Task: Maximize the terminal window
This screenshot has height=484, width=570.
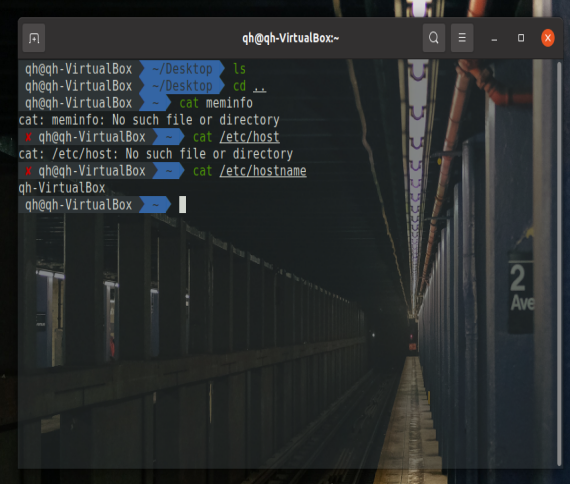Action: [521, 38]
